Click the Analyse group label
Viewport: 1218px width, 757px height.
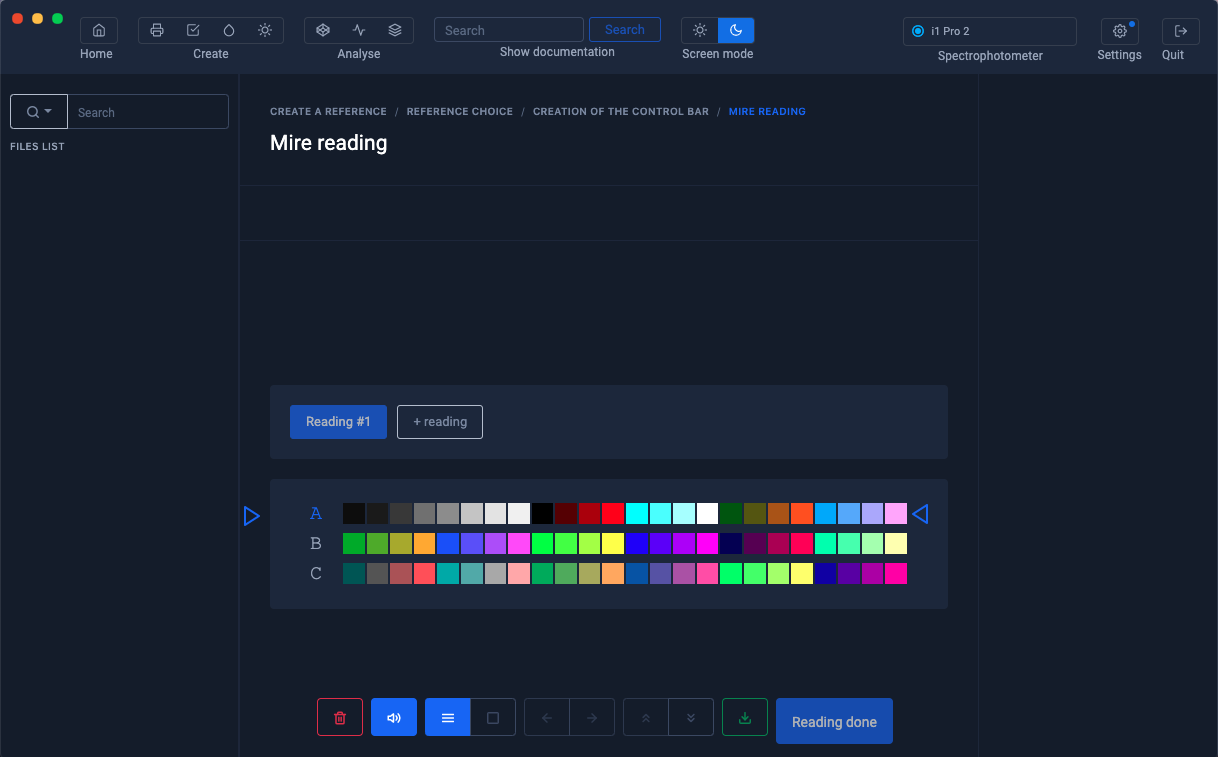(359, 54)
